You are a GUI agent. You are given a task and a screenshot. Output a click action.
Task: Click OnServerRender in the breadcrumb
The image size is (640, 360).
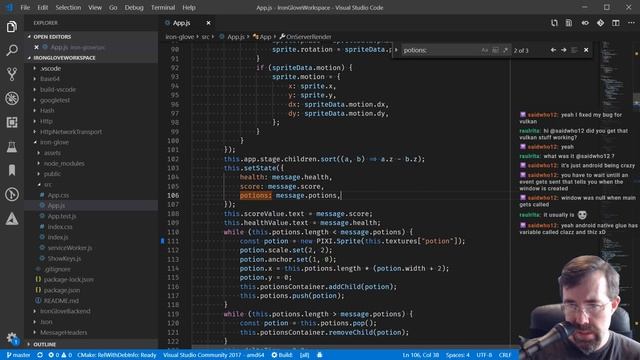tap(309, 37)
